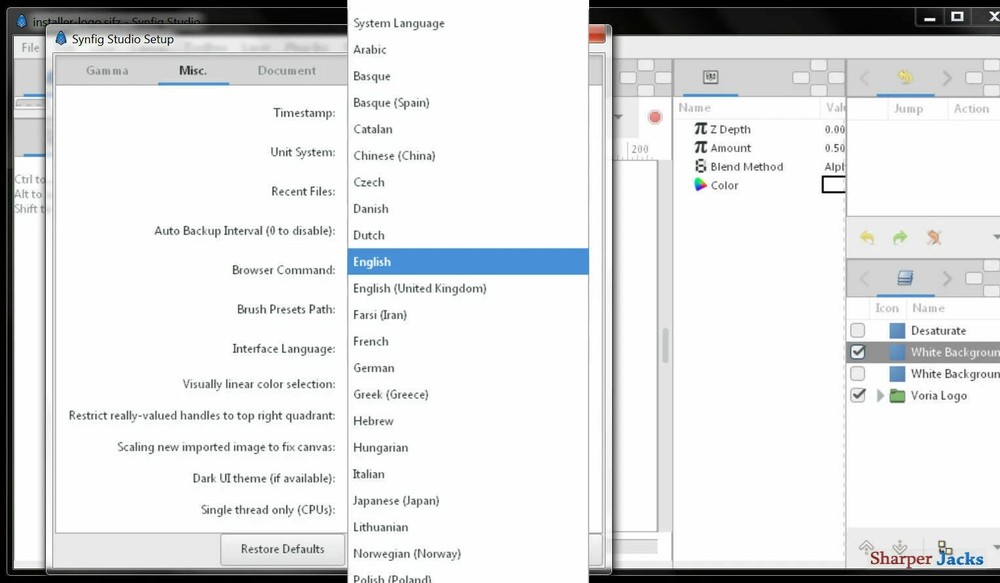The height and width of the screenshot is (583, 1000).
Task: Choose English (United Kingdom) entry
Action: click(468, 288)
